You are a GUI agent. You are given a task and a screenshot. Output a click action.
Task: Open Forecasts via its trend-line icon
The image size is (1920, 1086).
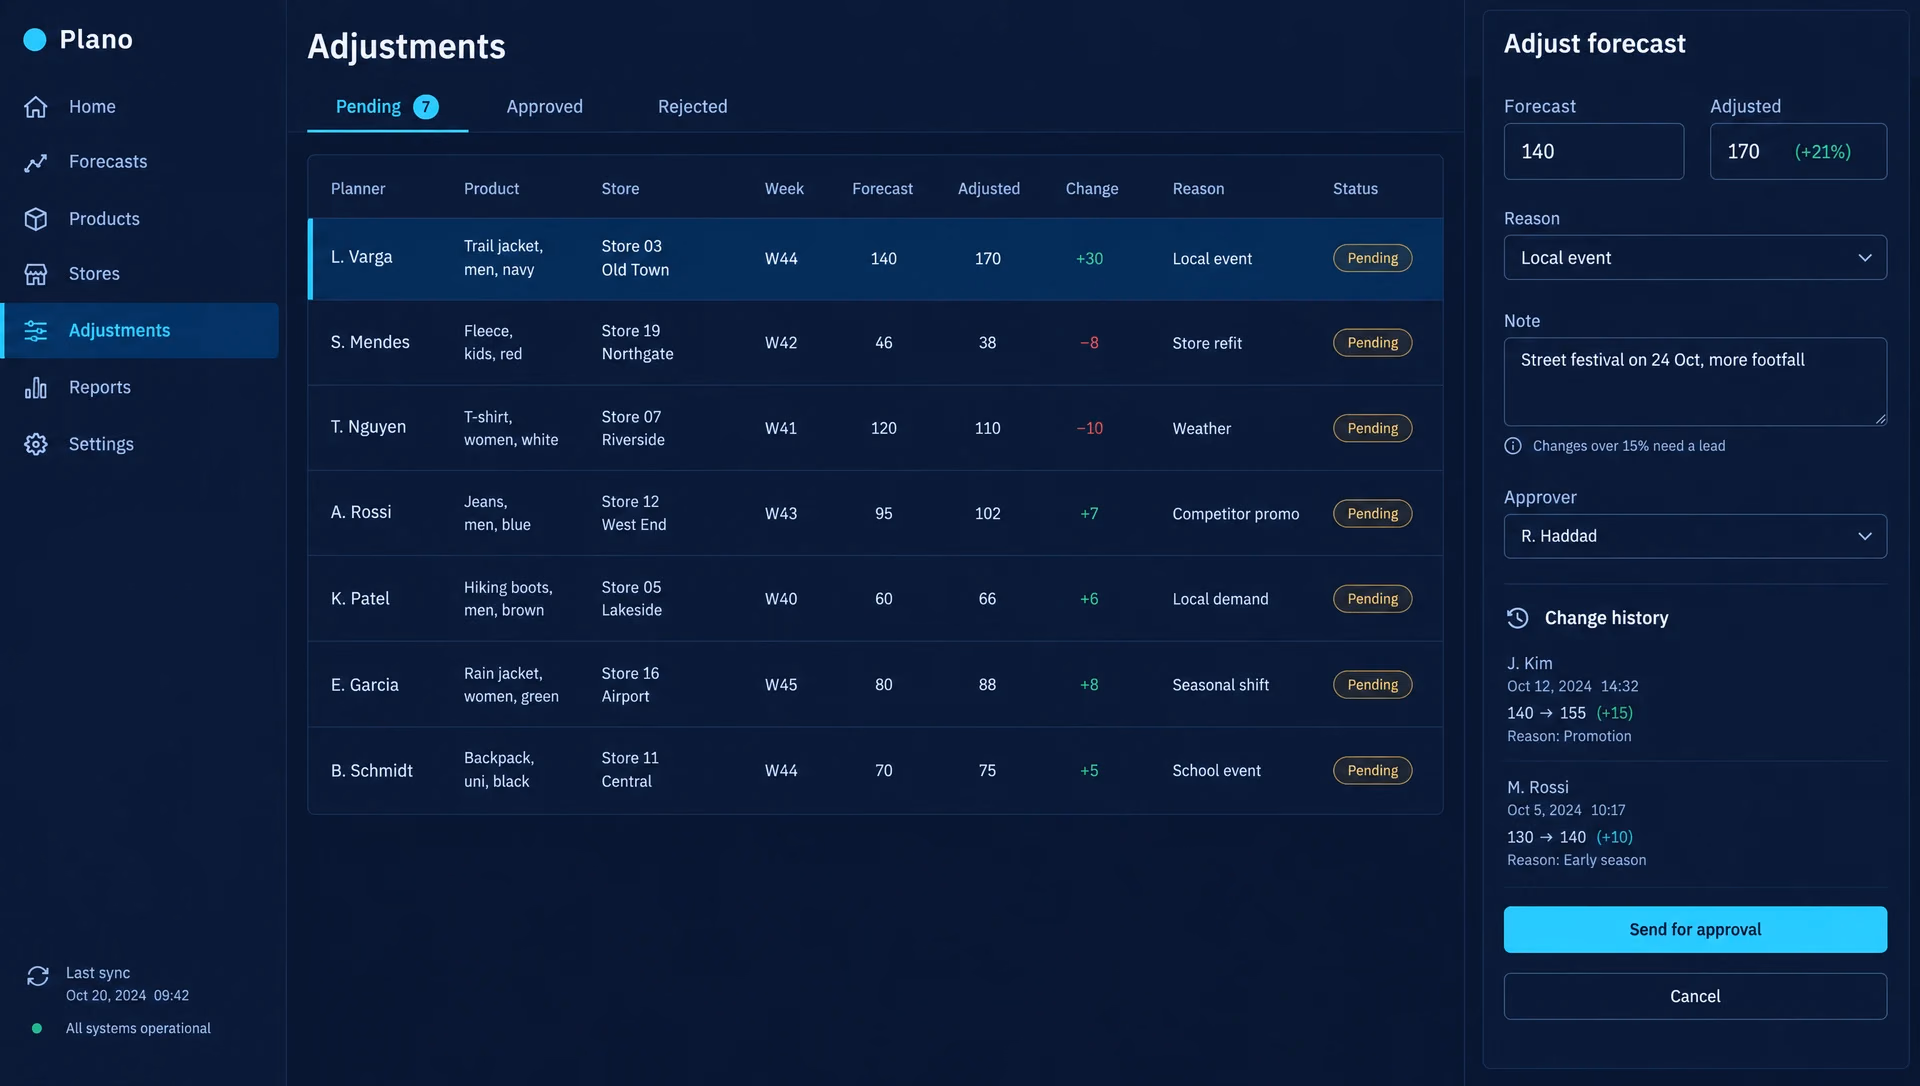click(36, 162)
